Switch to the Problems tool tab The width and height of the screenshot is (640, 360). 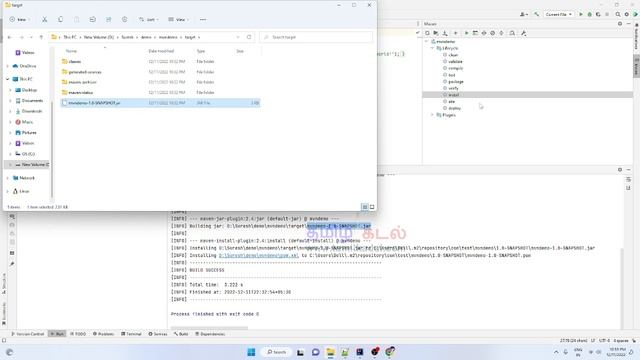click(104, 334)
